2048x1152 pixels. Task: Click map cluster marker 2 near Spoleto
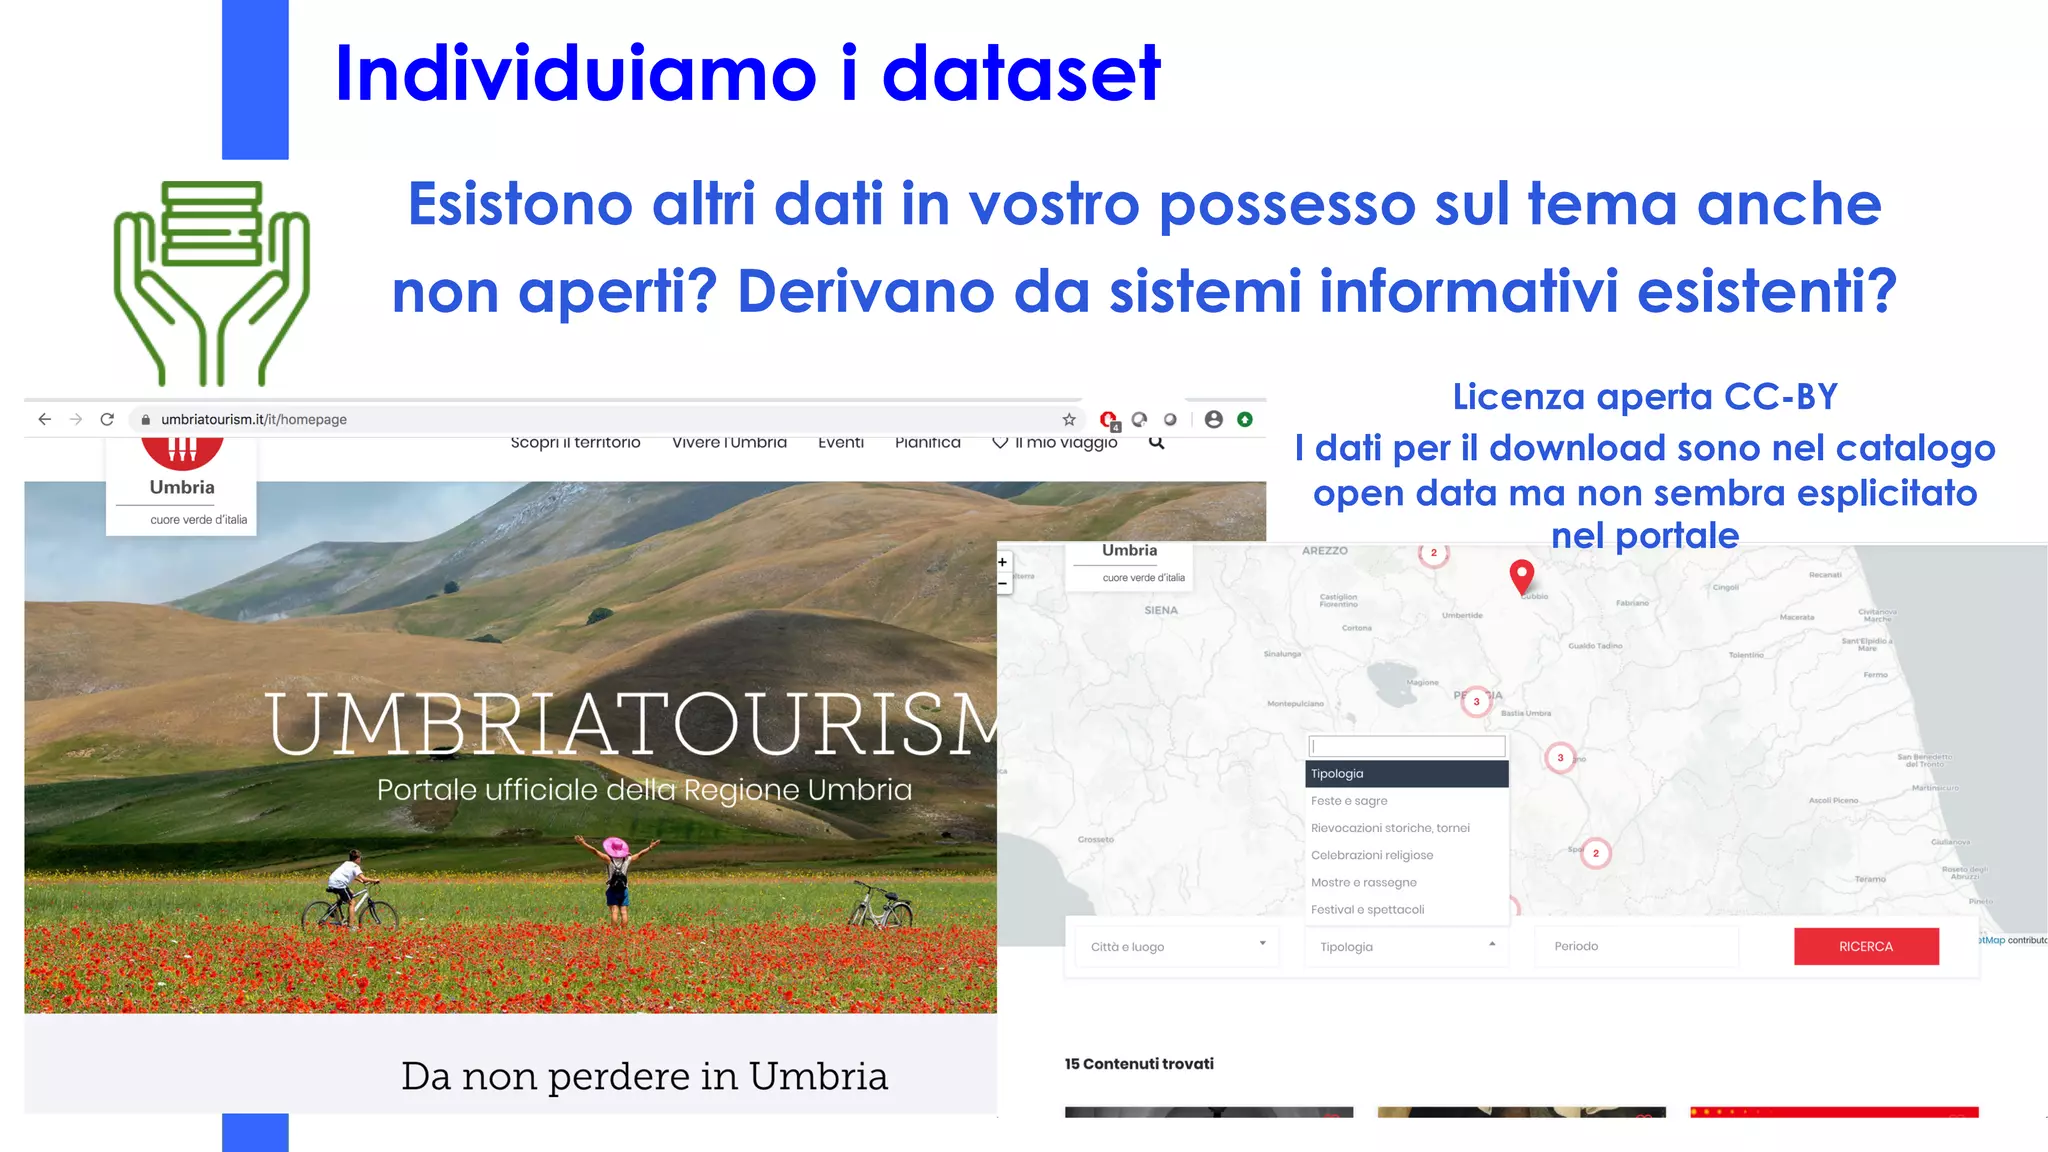pyautogui.click(x=1595, y=853)
